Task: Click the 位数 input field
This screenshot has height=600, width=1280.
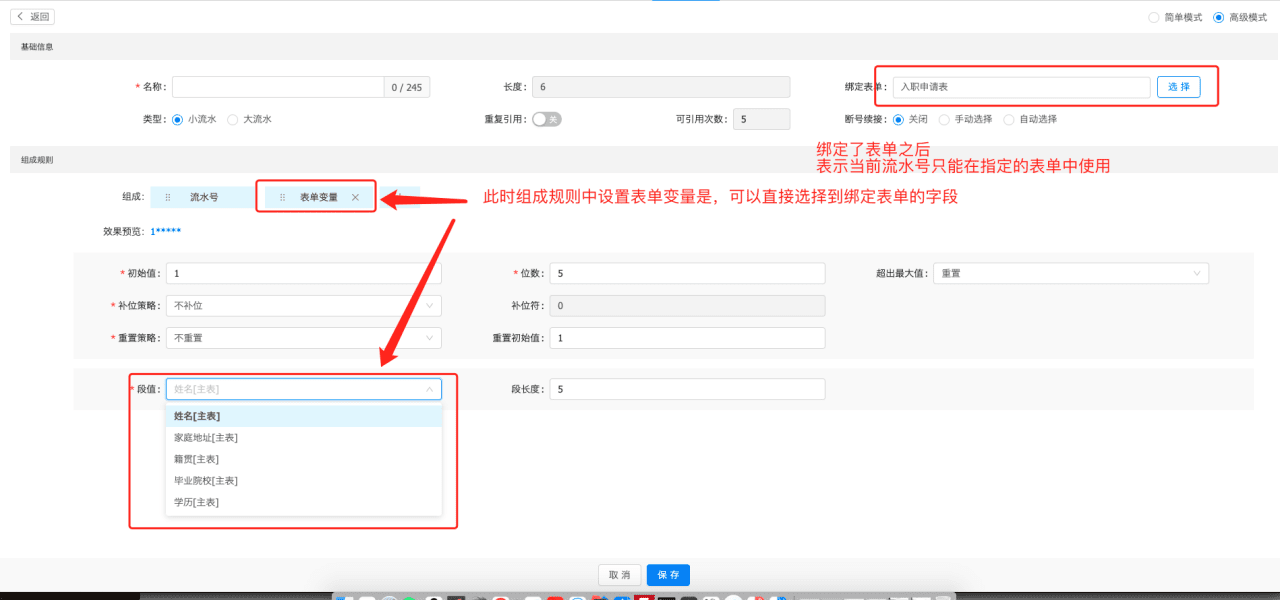Action: coord(687,273)
